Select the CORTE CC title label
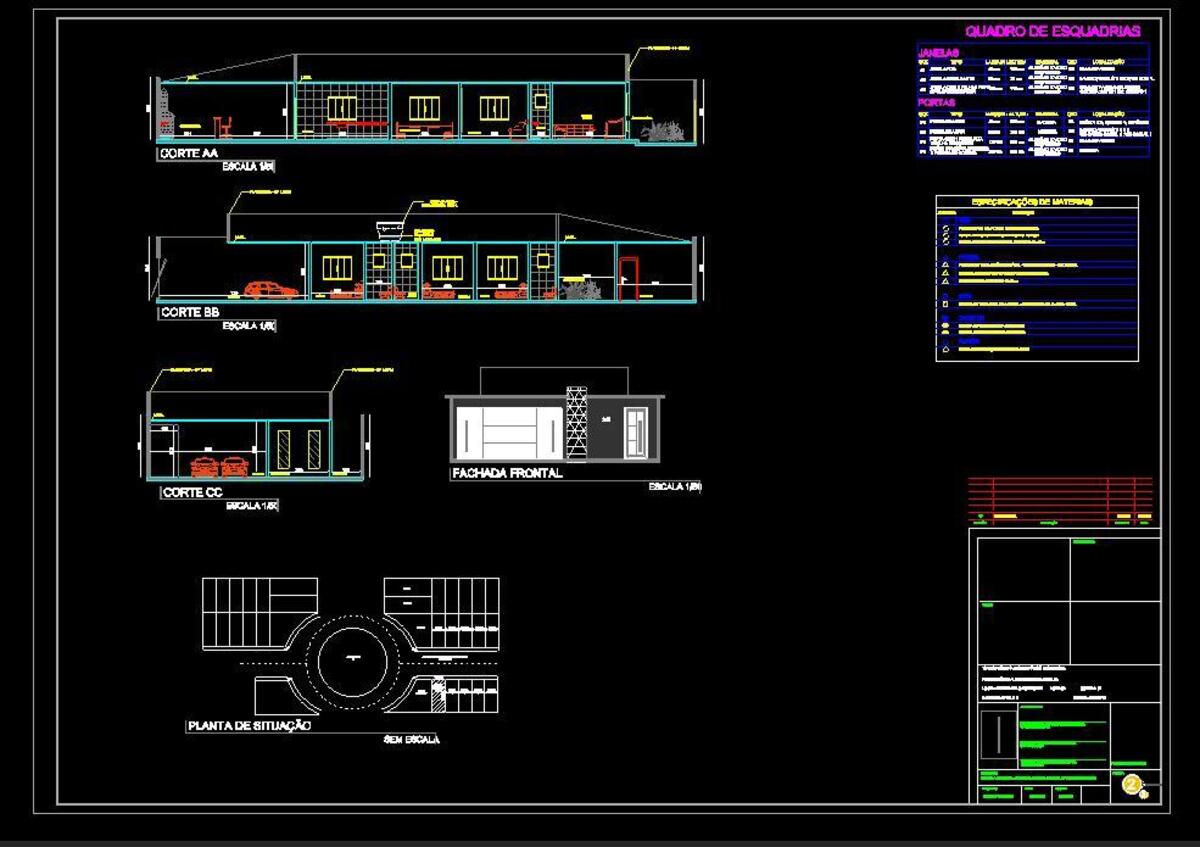This screenshot has width=1200, height=847. (191, 493)
